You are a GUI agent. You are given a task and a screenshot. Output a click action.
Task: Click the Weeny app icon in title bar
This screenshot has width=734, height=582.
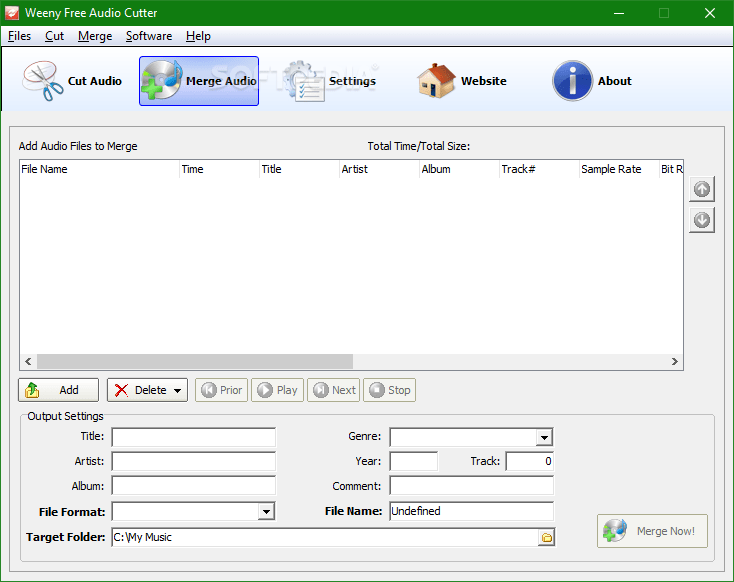coord(12,13)
